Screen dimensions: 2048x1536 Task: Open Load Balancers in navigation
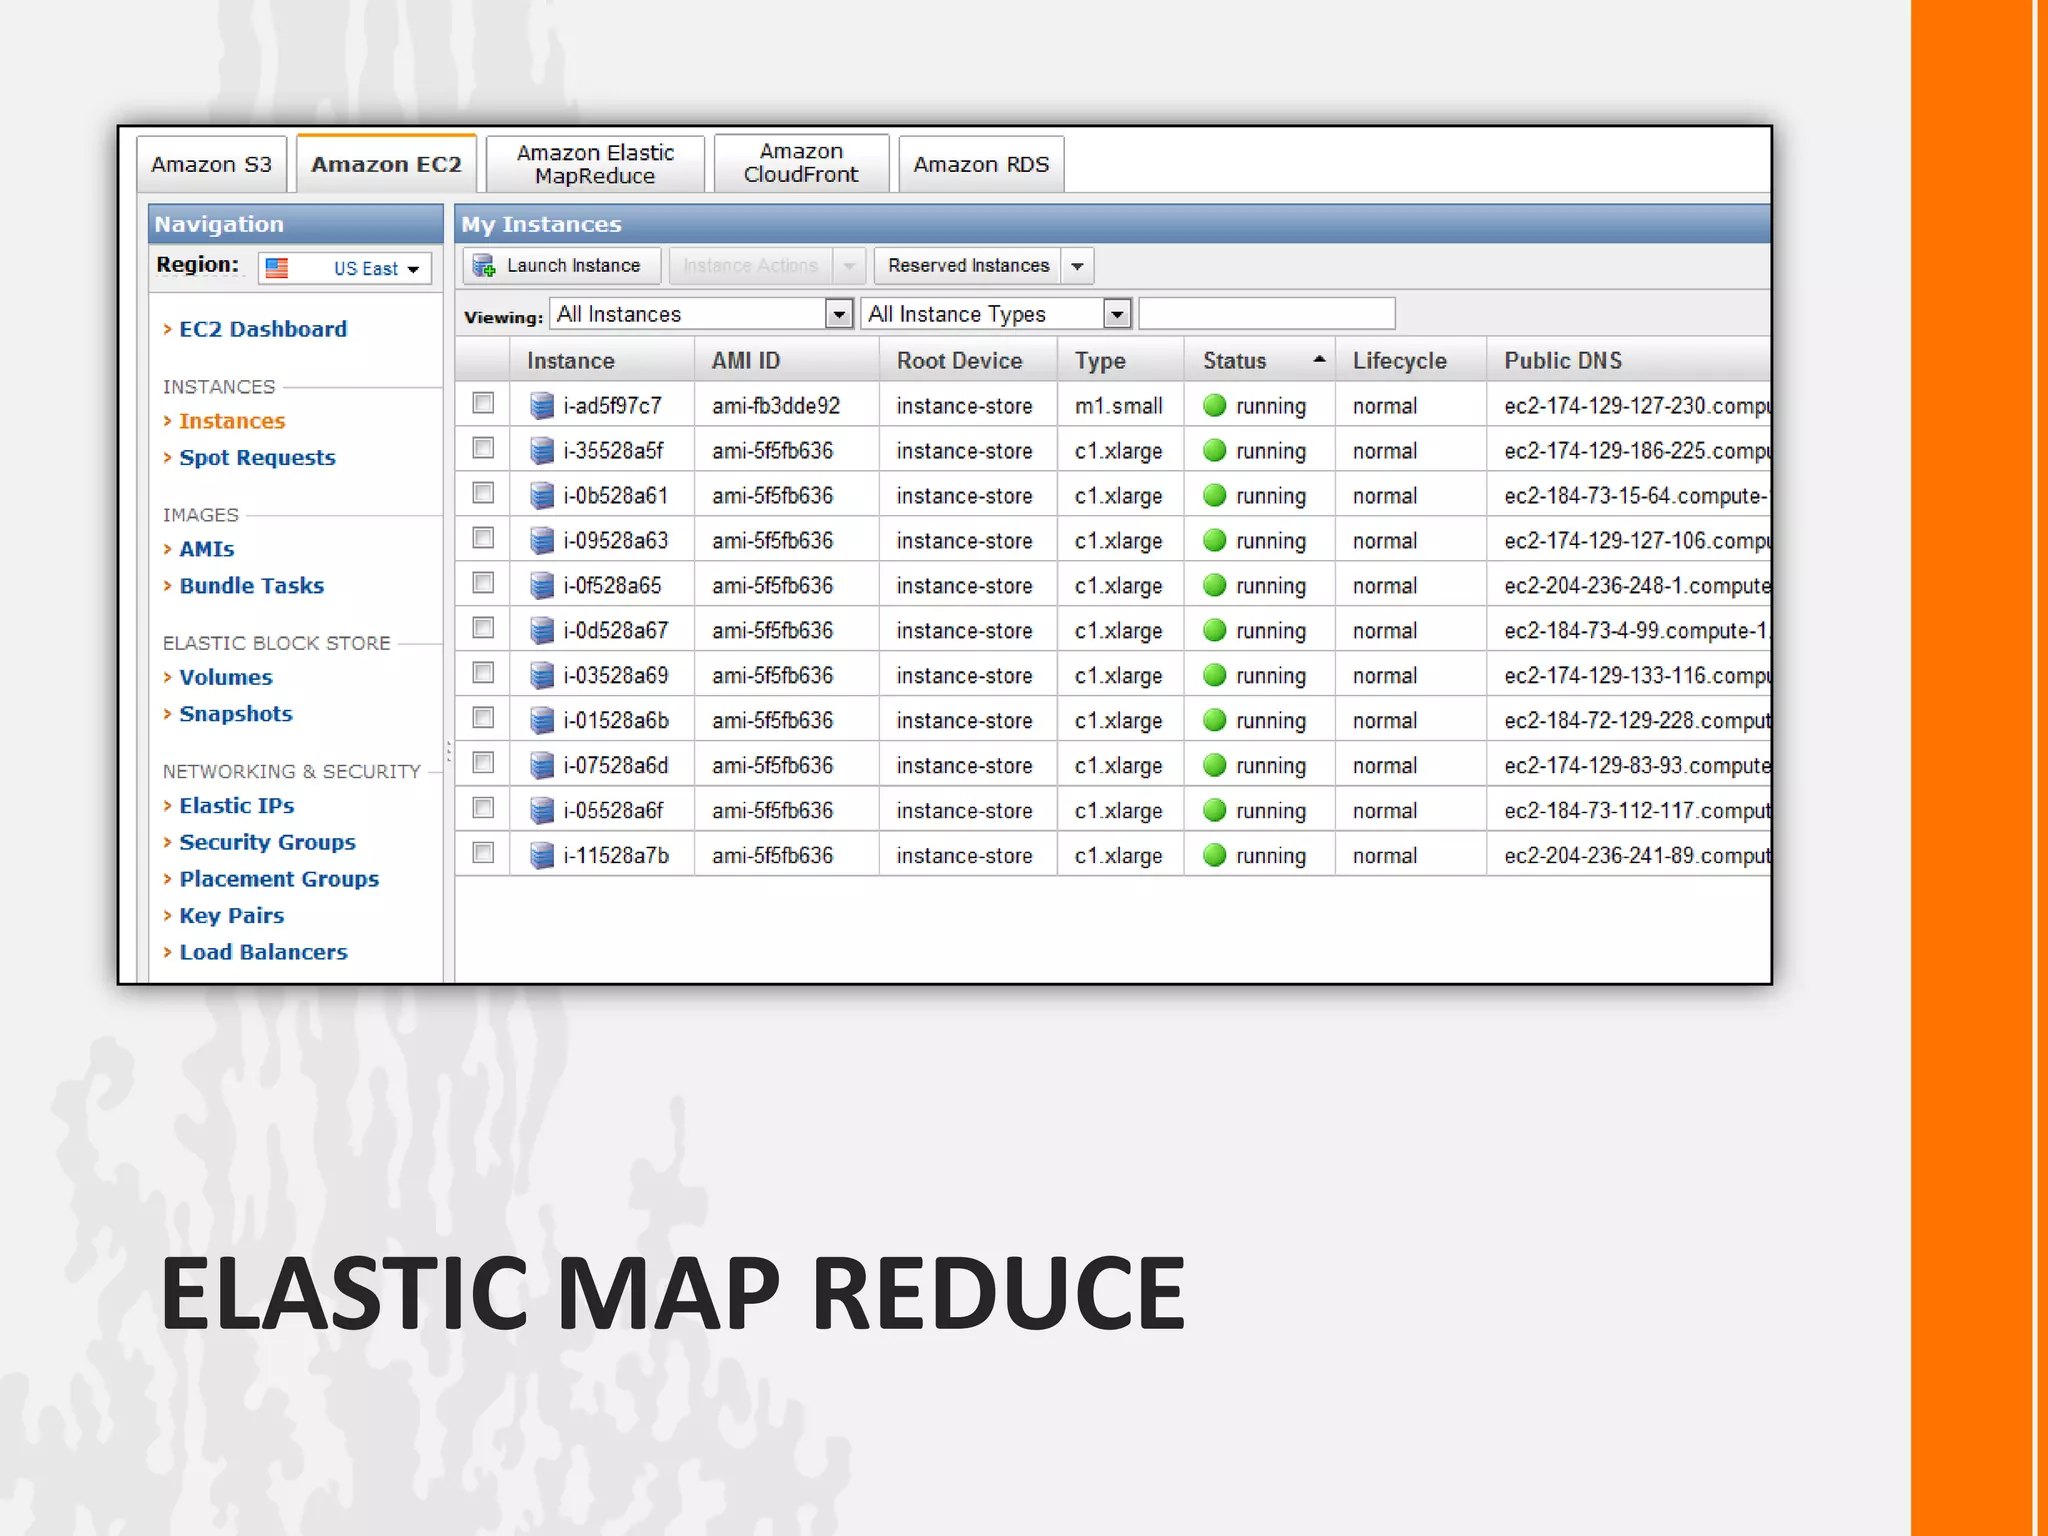(264, 952)
